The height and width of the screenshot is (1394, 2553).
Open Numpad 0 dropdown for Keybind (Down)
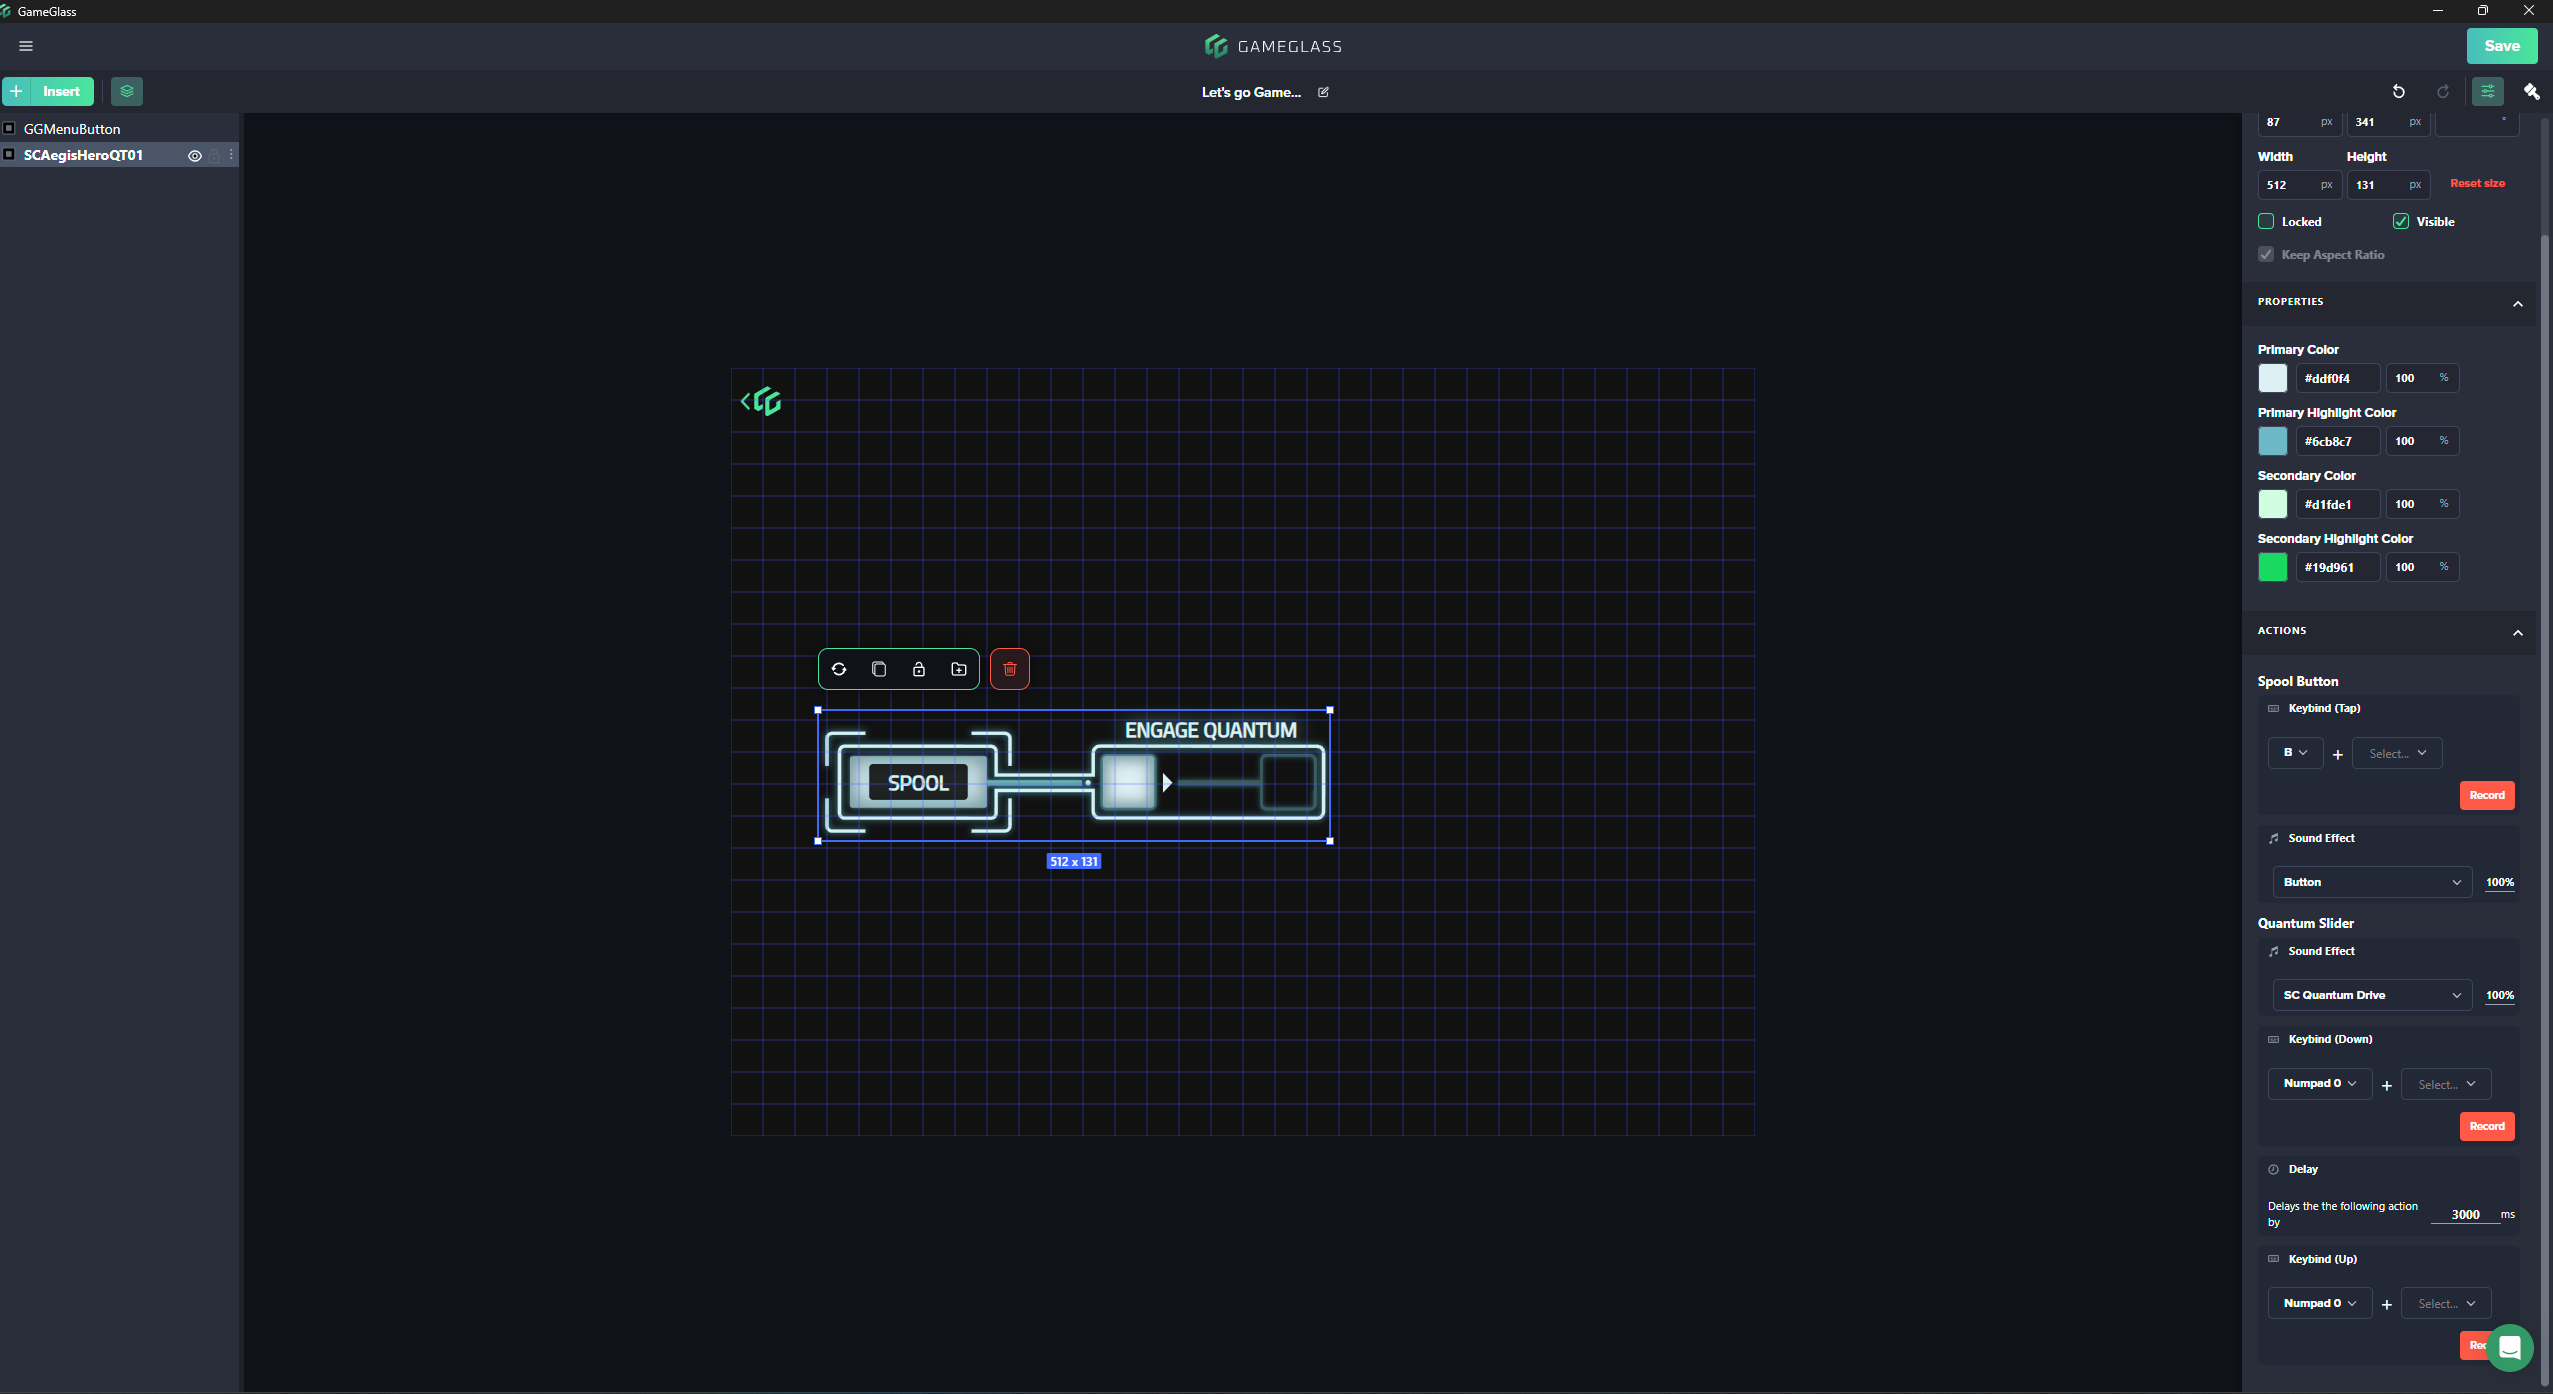click(x=2319, y=1084)
